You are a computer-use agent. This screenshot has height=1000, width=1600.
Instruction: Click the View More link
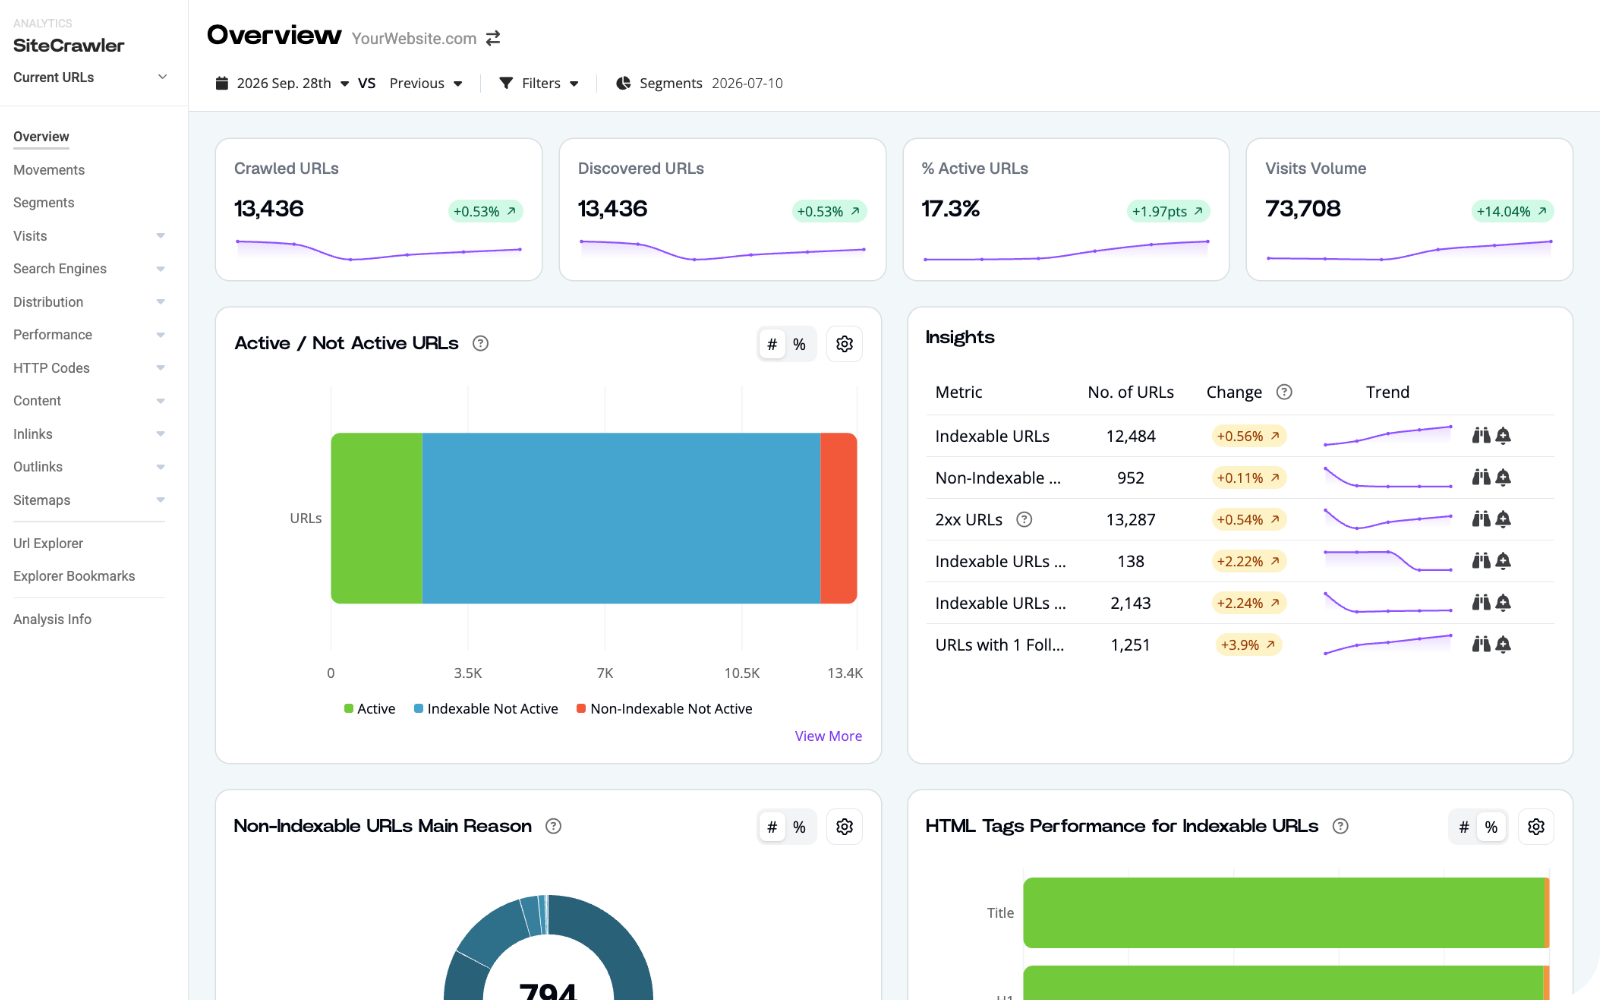click(828, 736)
